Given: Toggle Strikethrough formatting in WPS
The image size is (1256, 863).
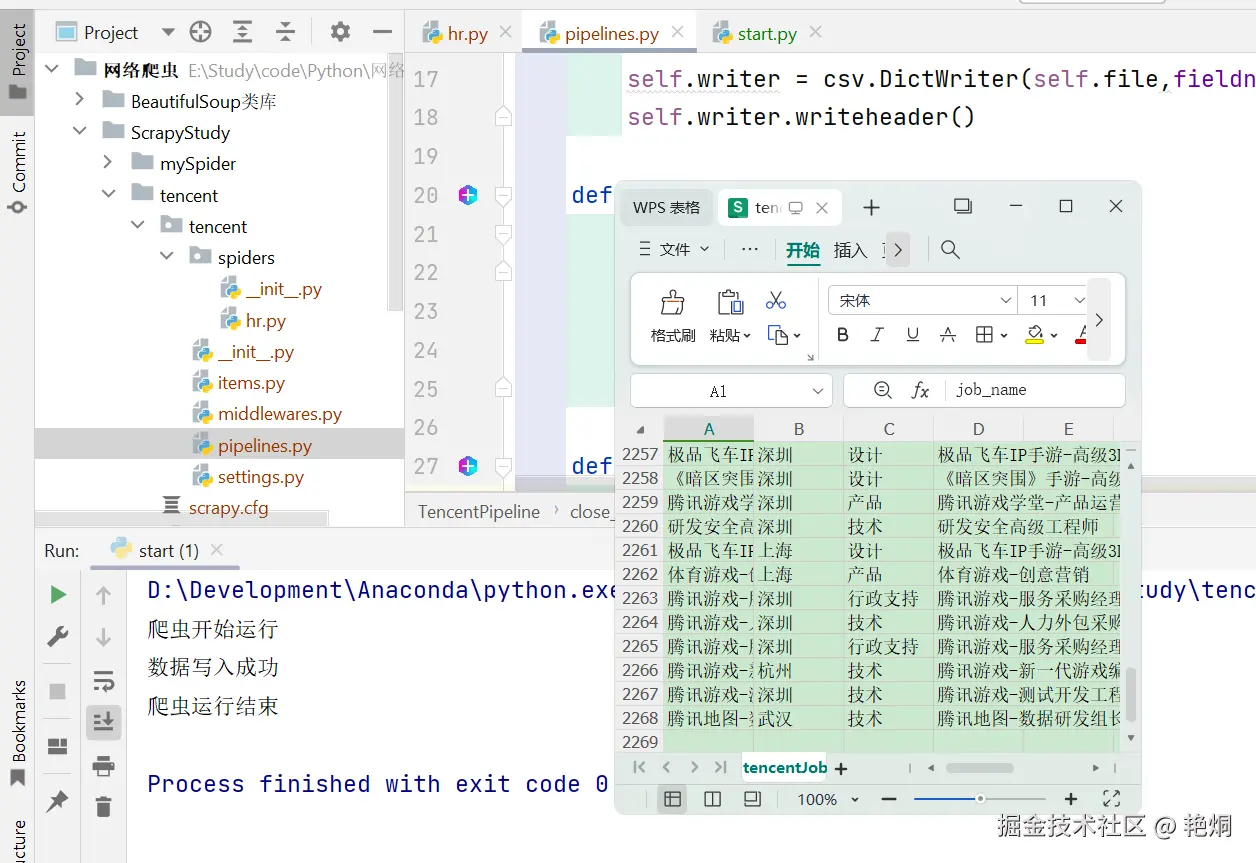Looking at the screenshot, I should pyautogui.click(x=947, y=335).
